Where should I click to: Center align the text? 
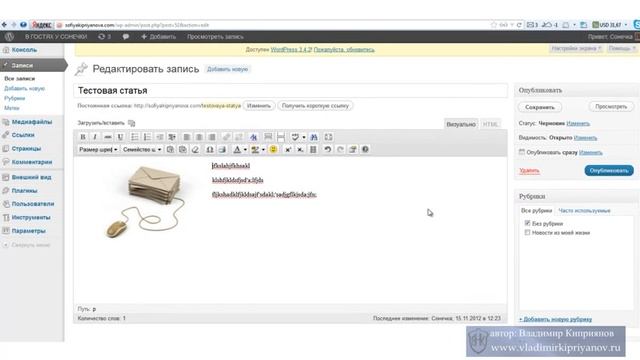point(199,137)
